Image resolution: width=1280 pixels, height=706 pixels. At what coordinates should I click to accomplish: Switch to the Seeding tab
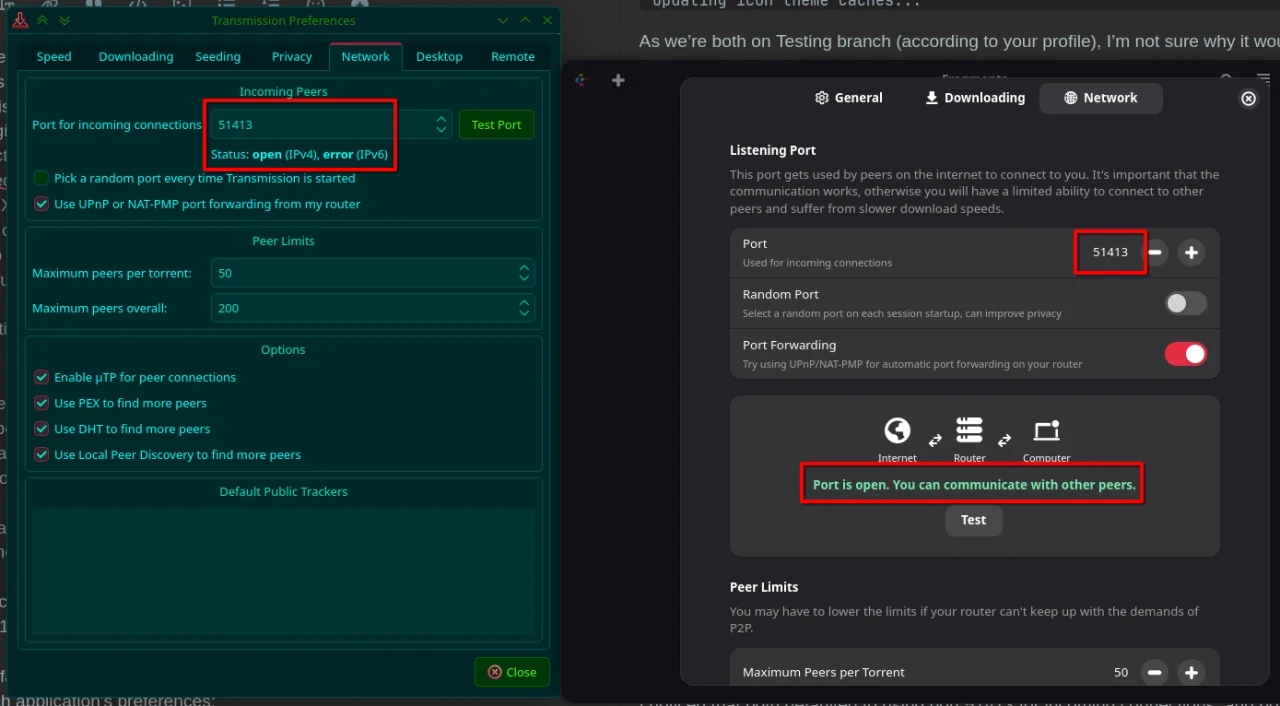tap(218, 57)
